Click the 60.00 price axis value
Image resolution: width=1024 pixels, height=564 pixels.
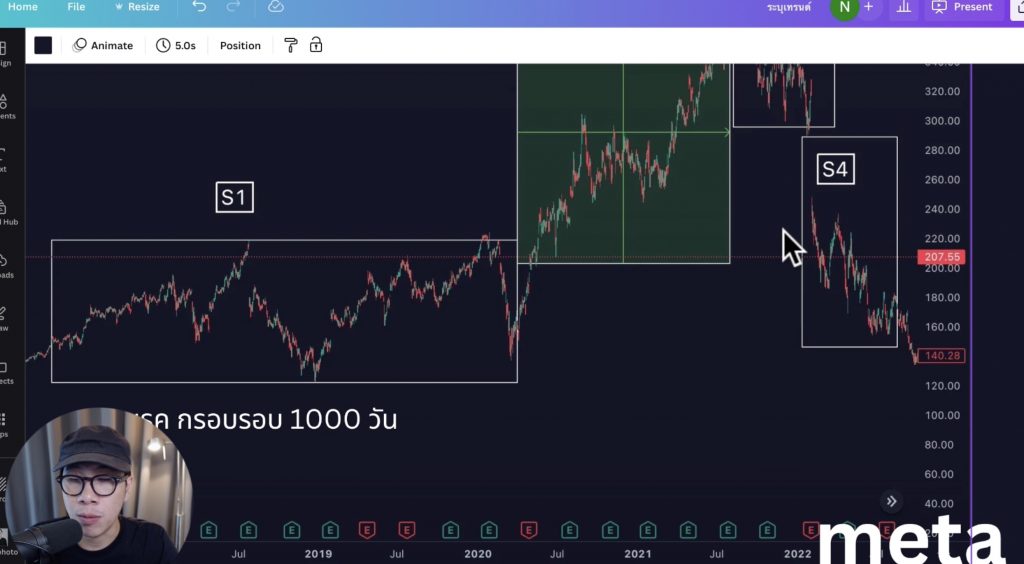click(x=939, y=474)
